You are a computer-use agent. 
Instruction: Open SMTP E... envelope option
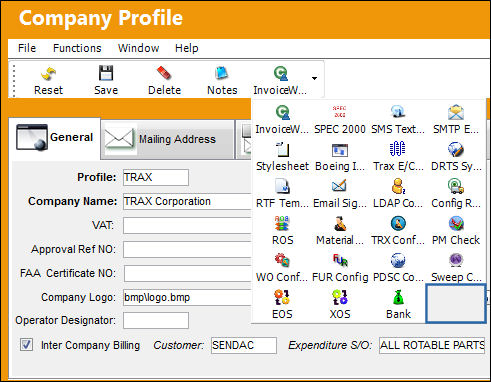[x=456, y=119]
